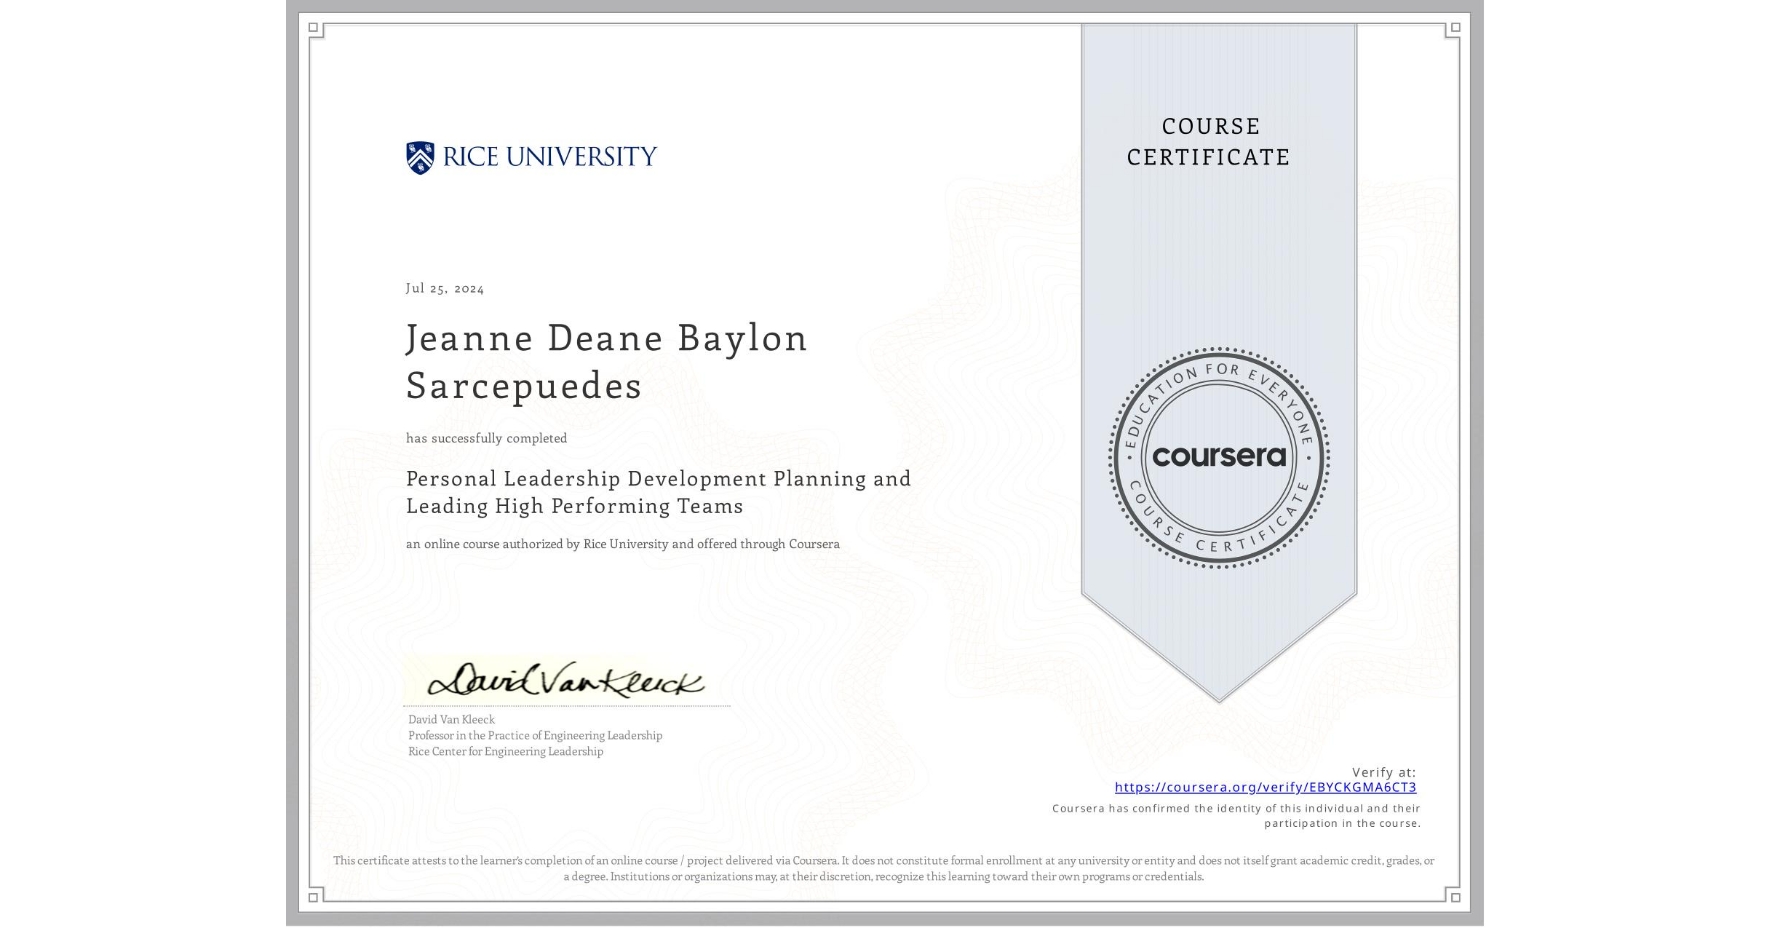Click the David Van Kleeck signature image
Screen dimensions: 1772x928
[x=566, y=679]
